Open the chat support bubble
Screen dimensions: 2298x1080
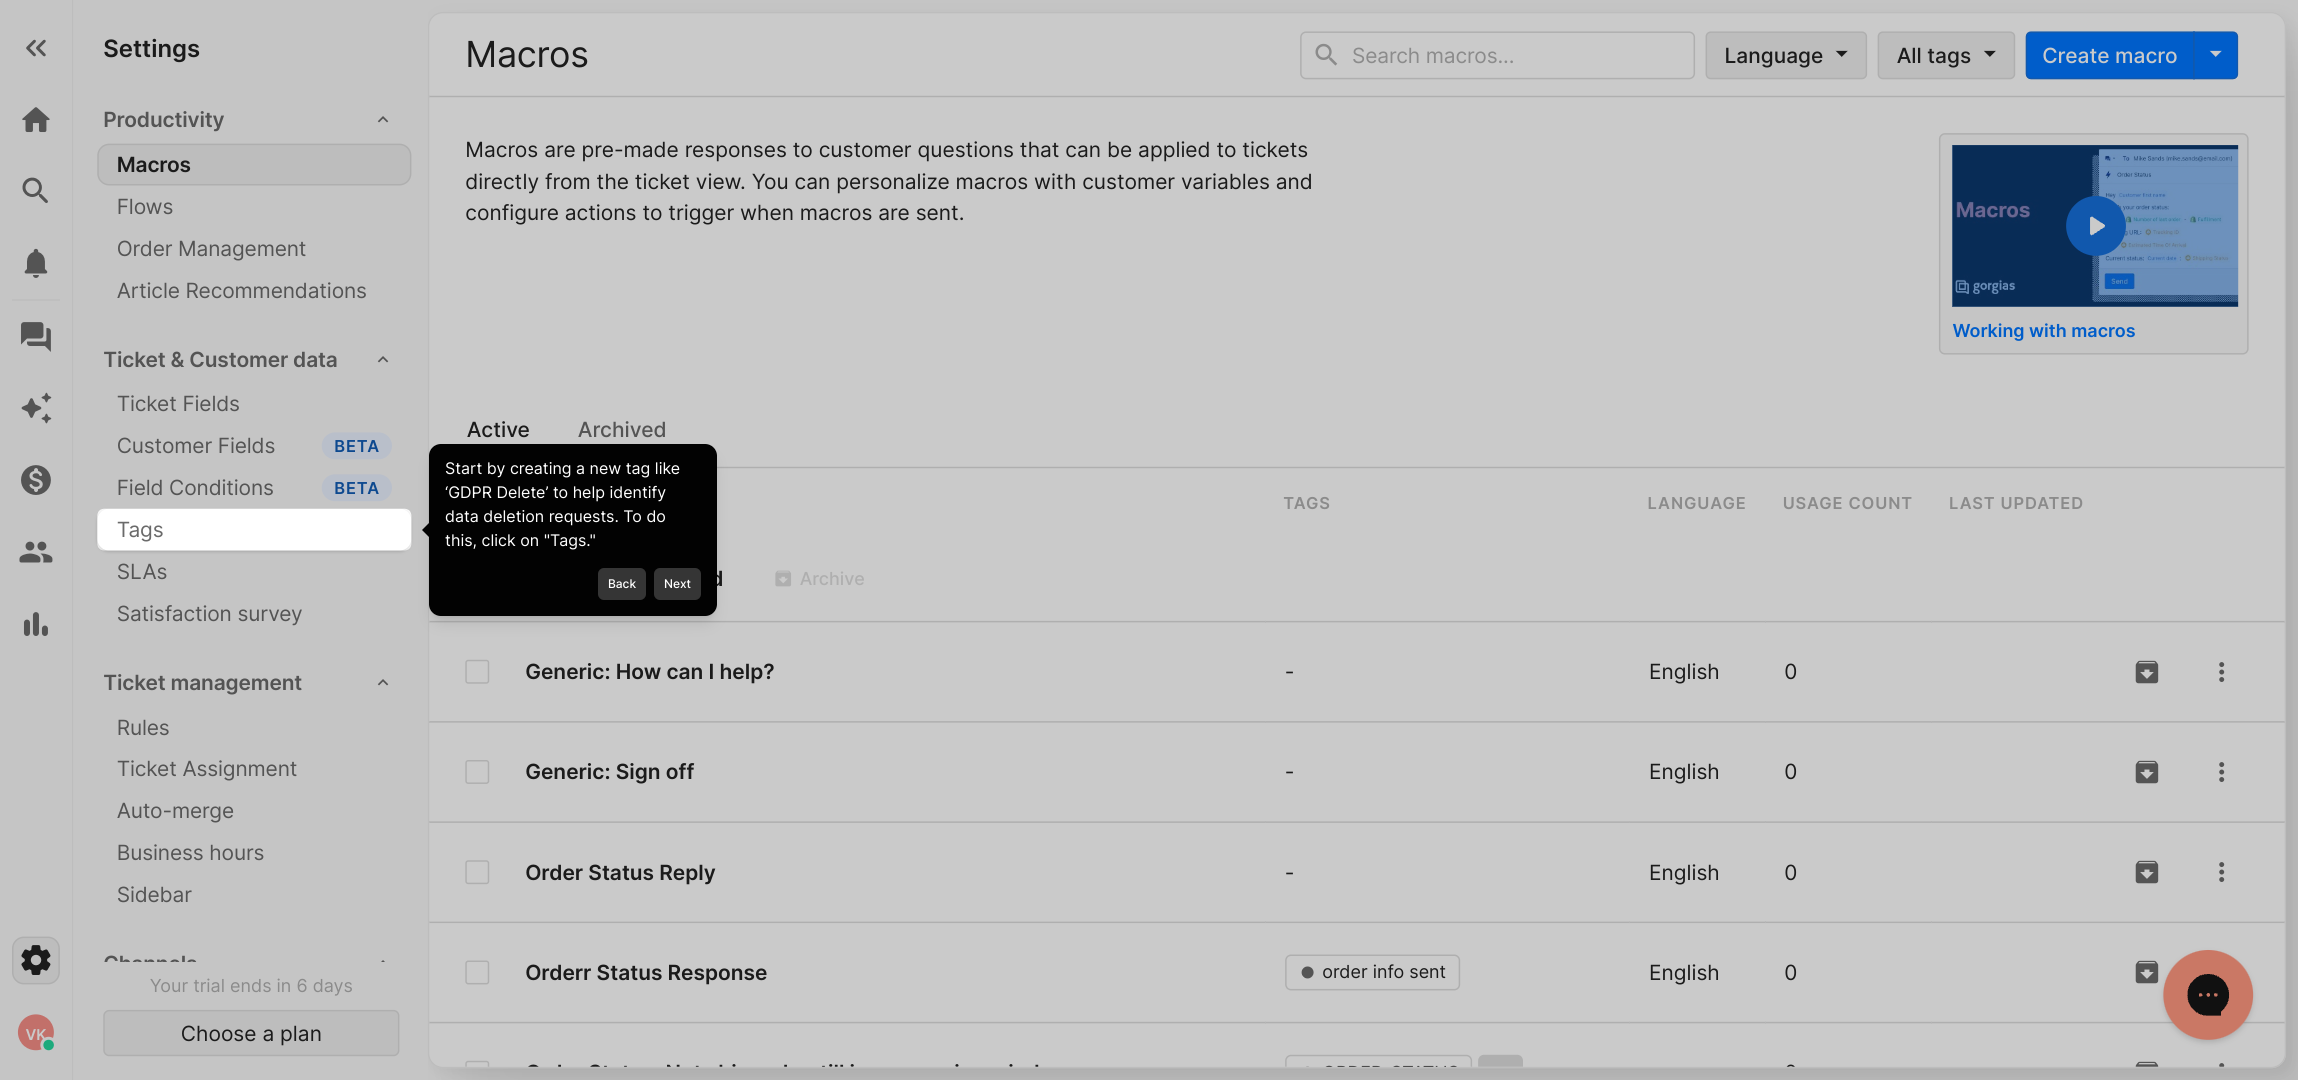[2207, 995]
